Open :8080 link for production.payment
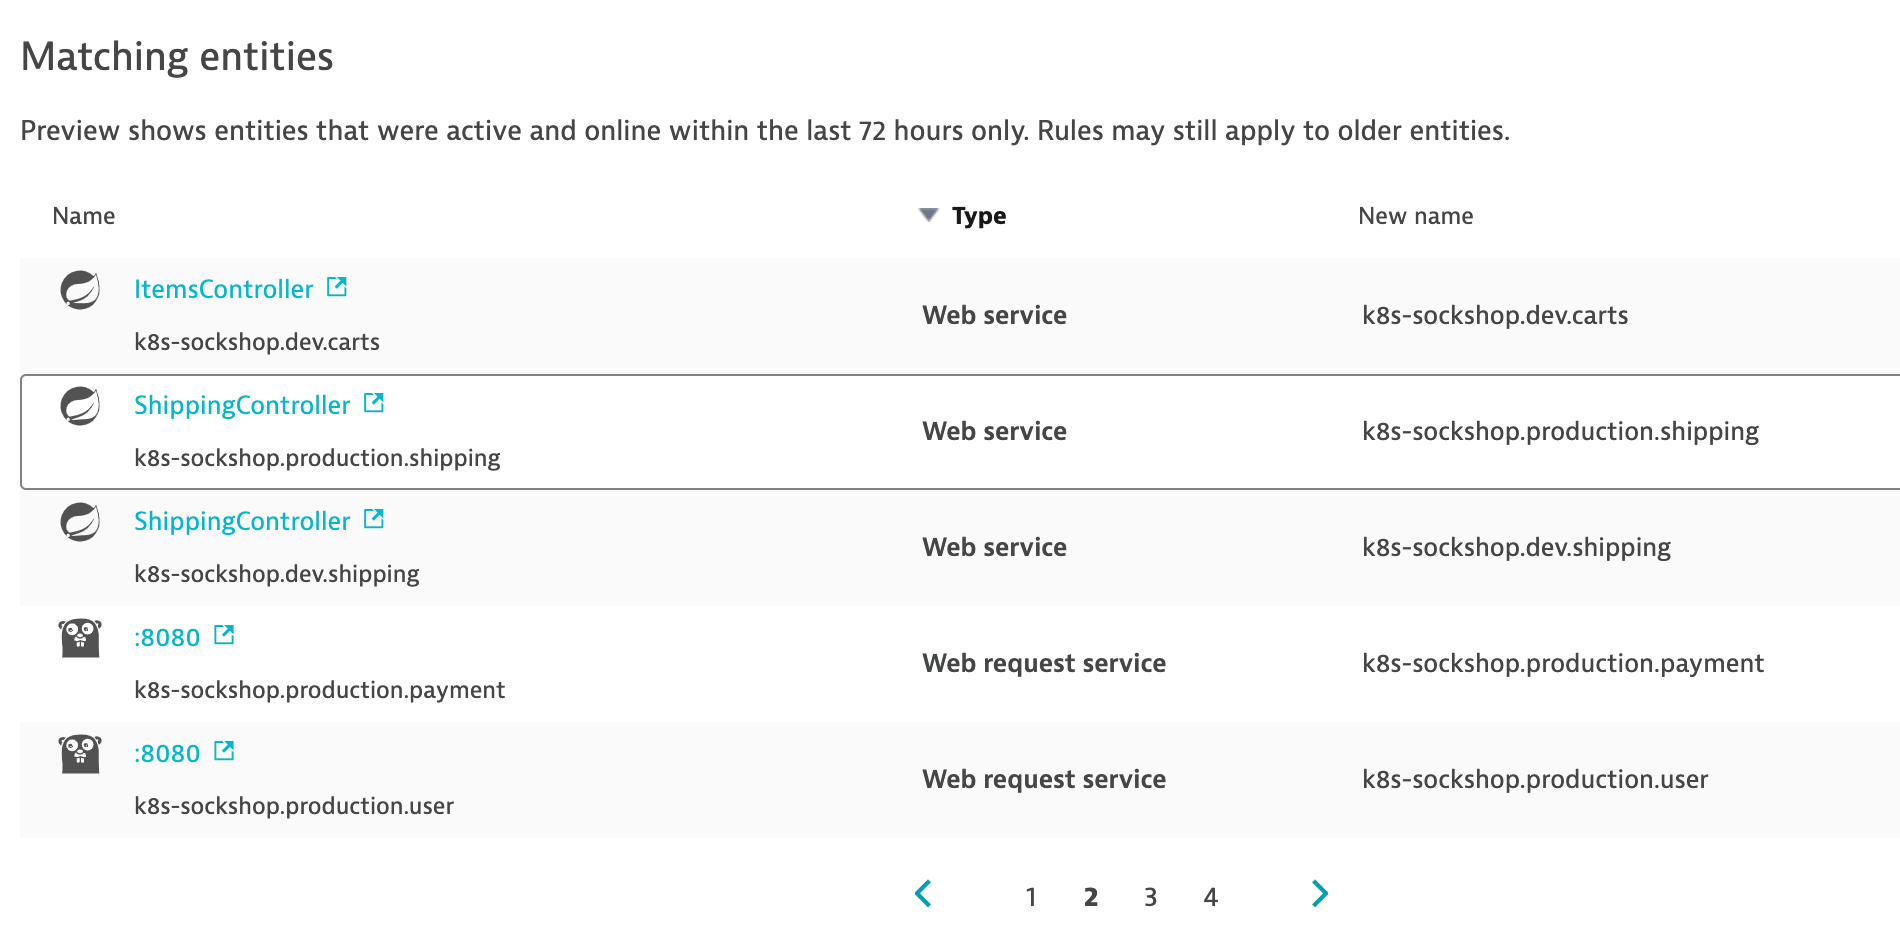 point(167,638)
